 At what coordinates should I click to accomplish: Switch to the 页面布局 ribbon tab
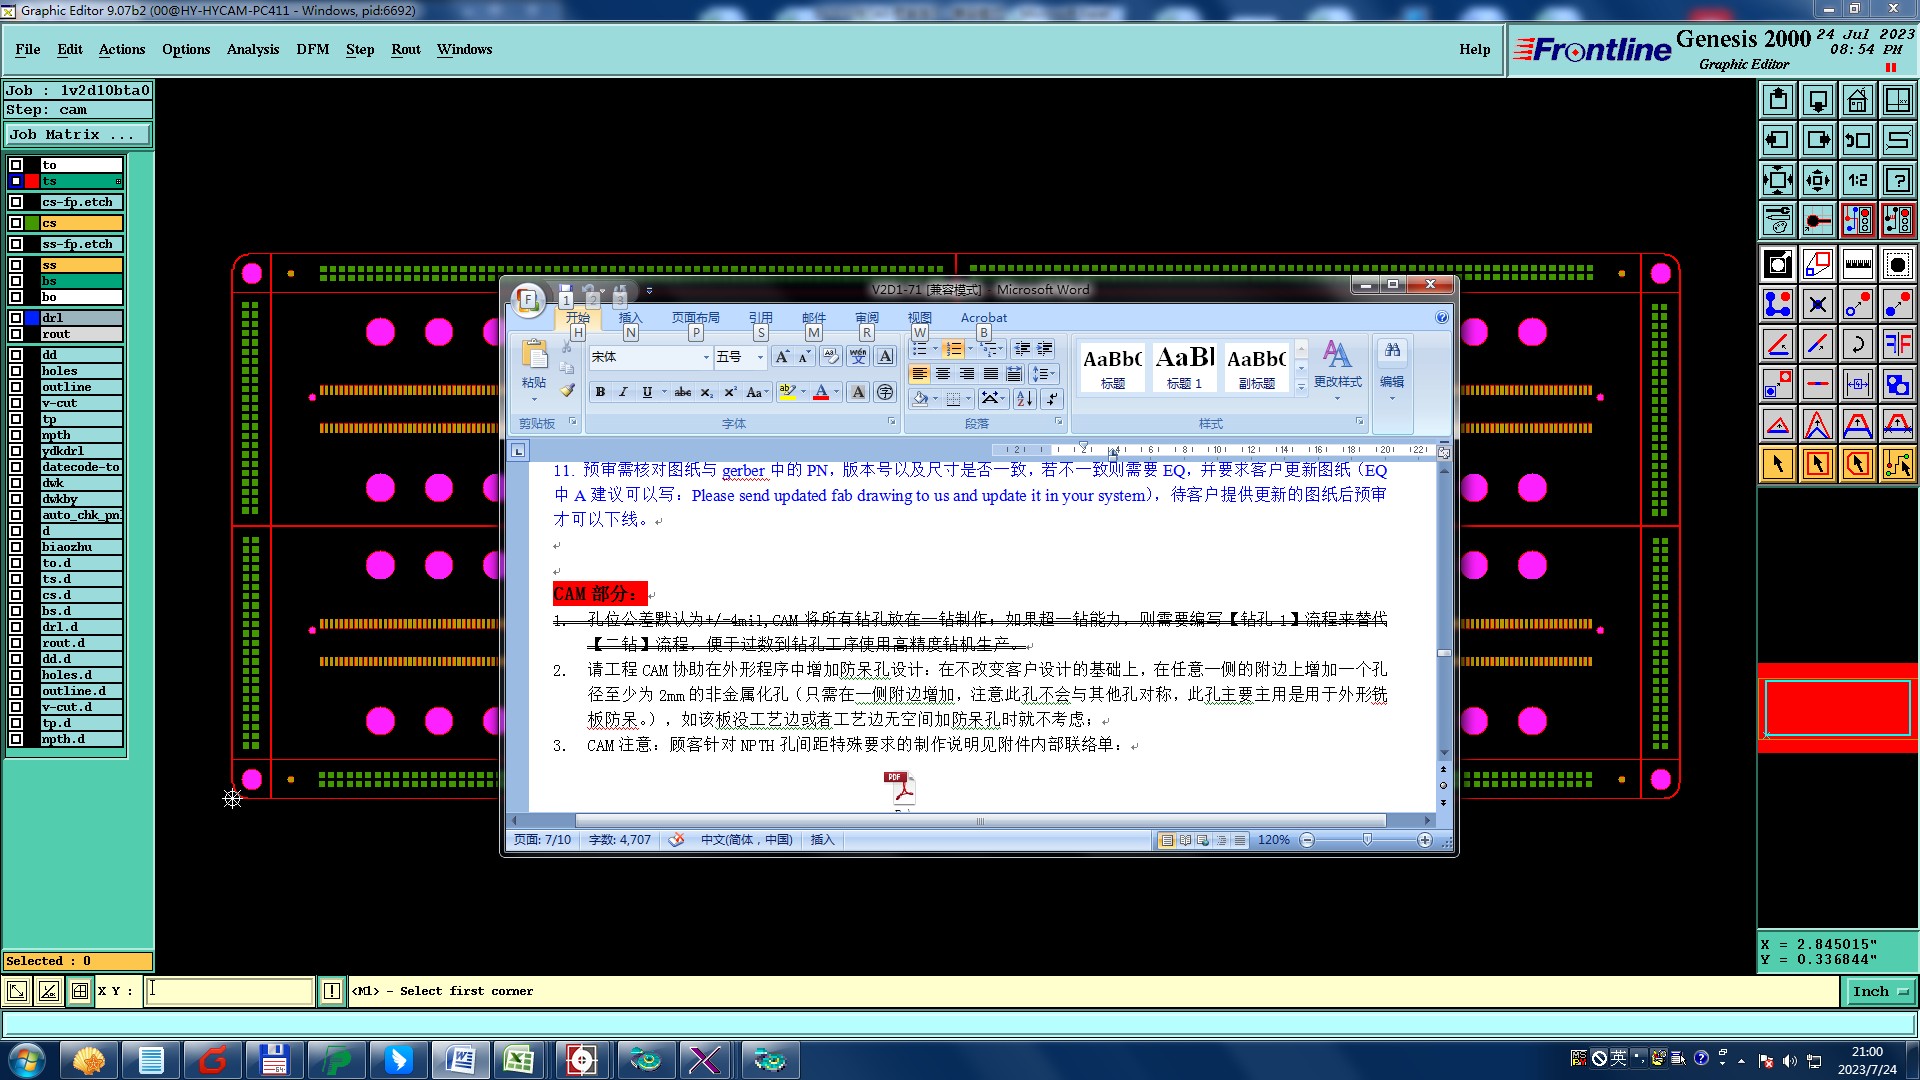695,318
